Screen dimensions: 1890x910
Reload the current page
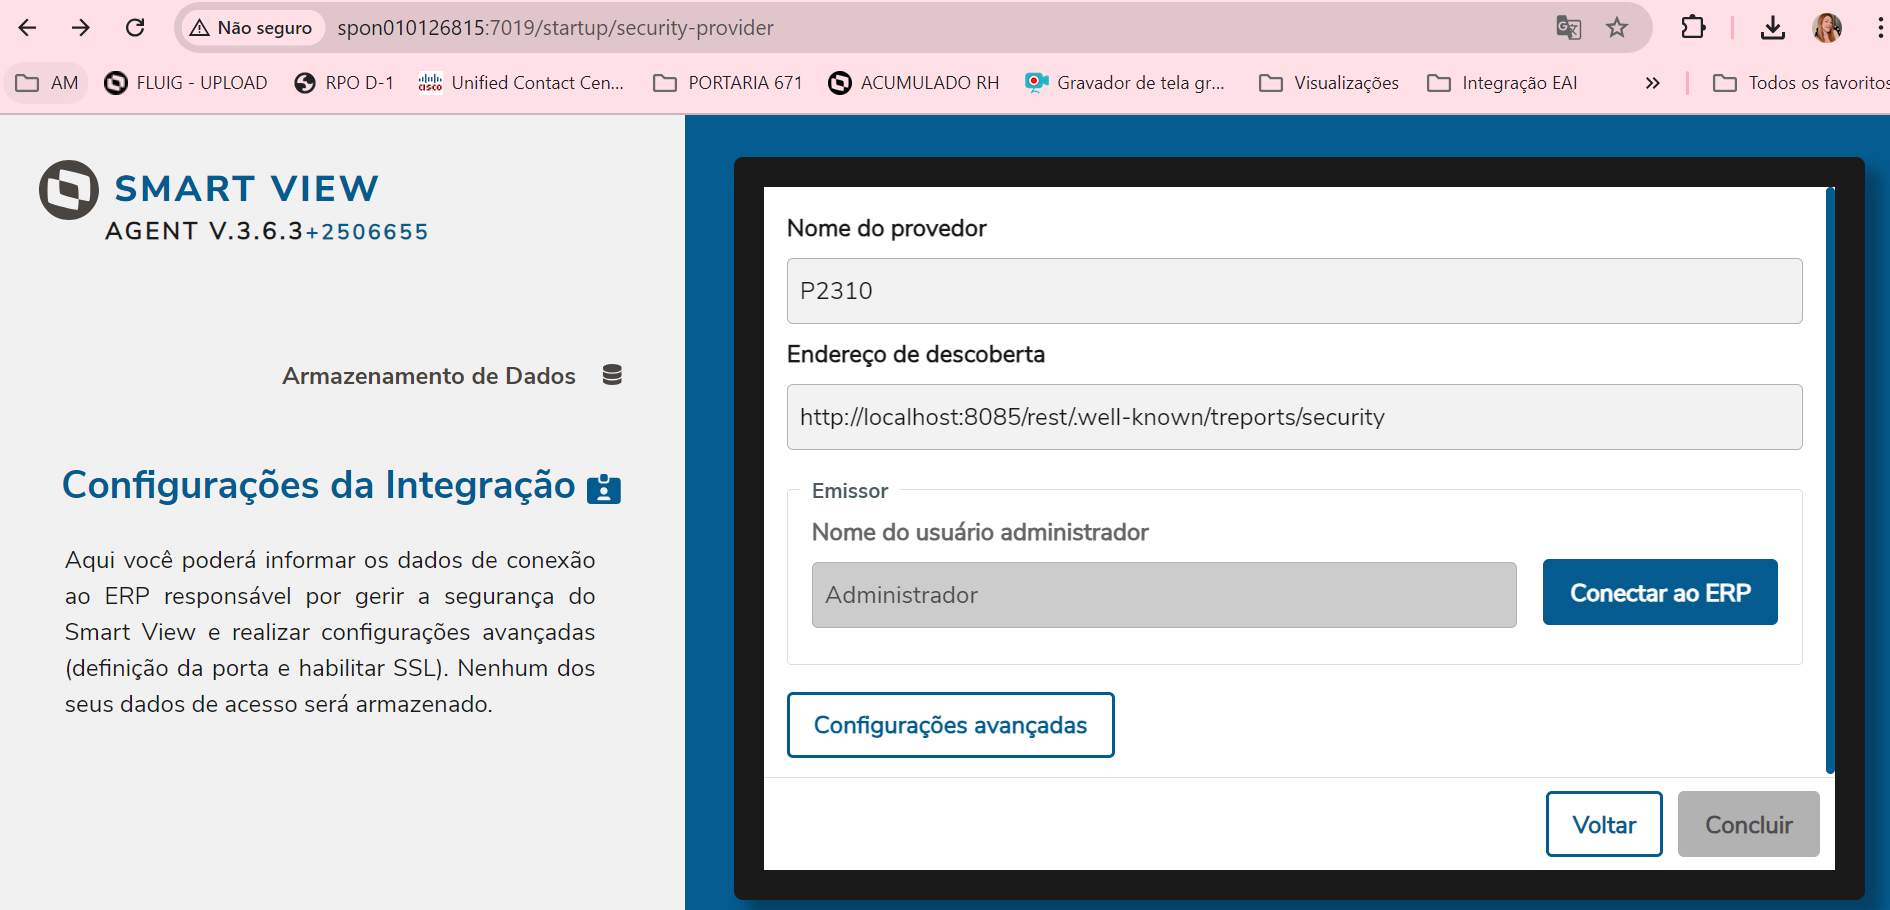click(x=135, y=28)
